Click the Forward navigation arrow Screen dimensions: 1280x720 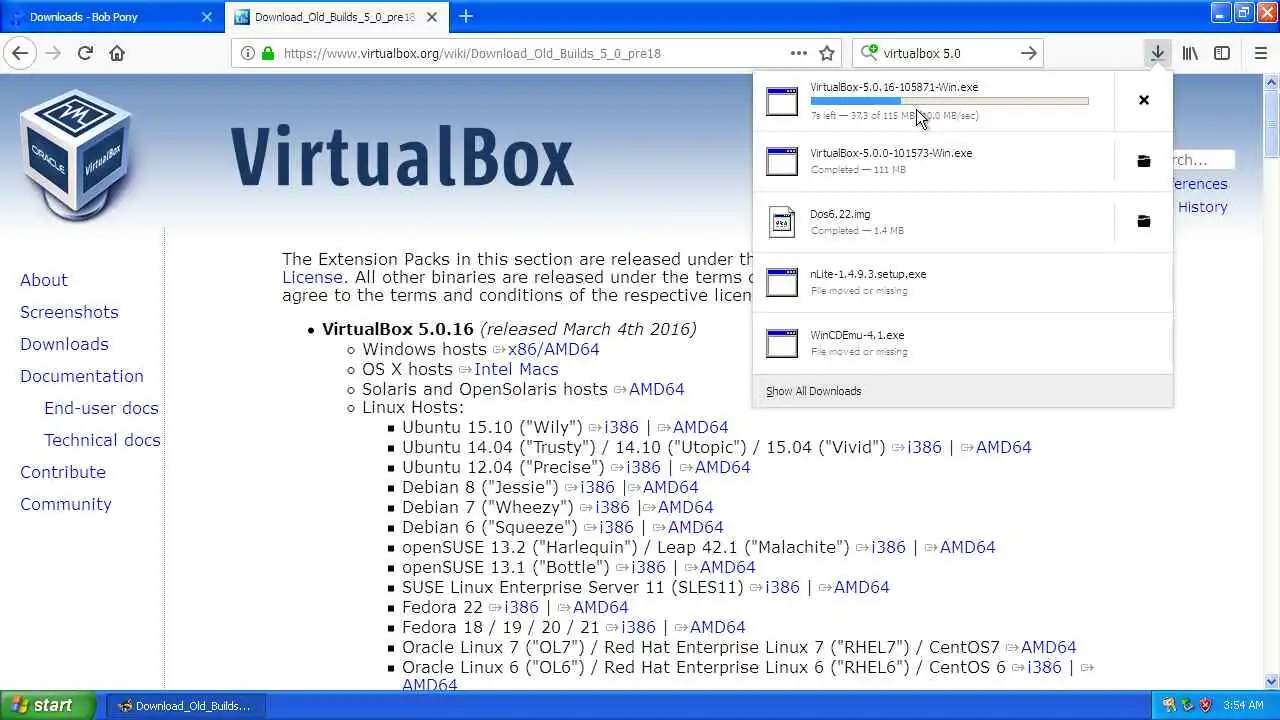pyautogui.click(x=54, y=53)
